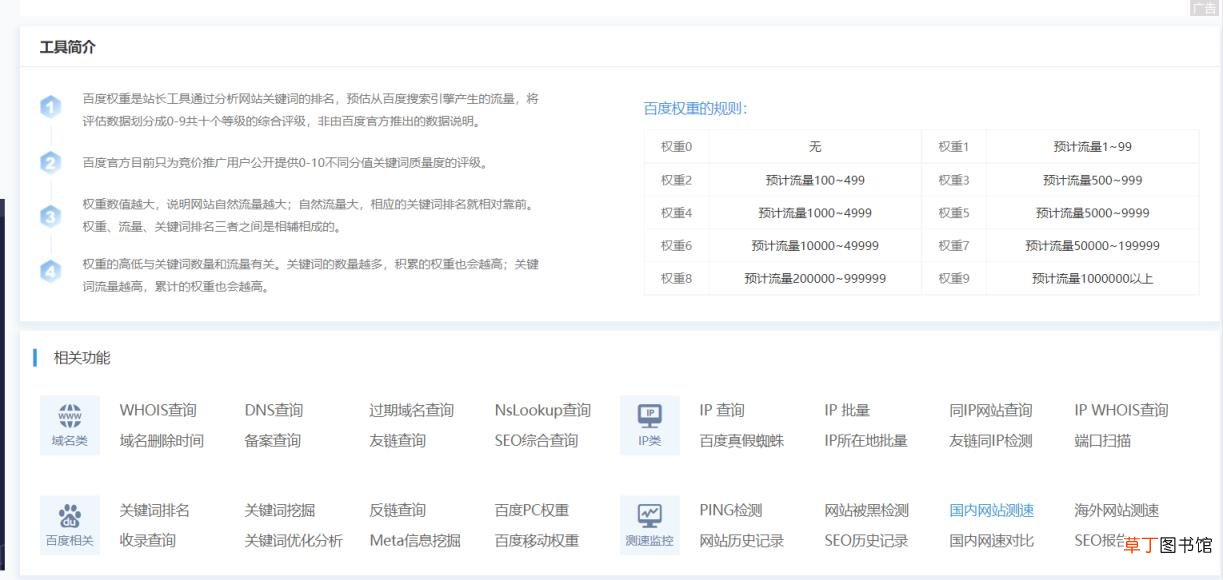Click the 工具简介 section heading
The width and height of the screenshot is (1223, 580).
pyautogui.click(x=67, y=47)
